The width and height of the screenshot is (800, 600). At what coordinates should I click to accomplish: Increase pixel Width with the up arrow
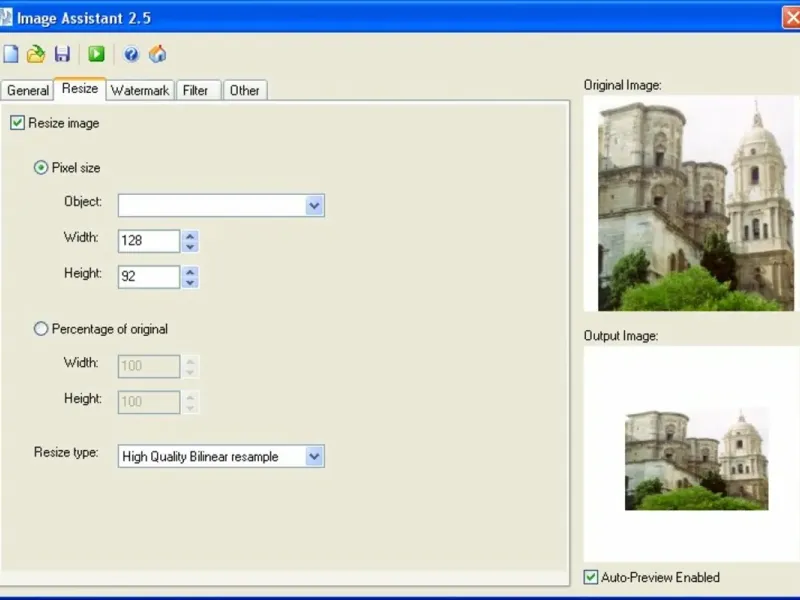point(190,236)
